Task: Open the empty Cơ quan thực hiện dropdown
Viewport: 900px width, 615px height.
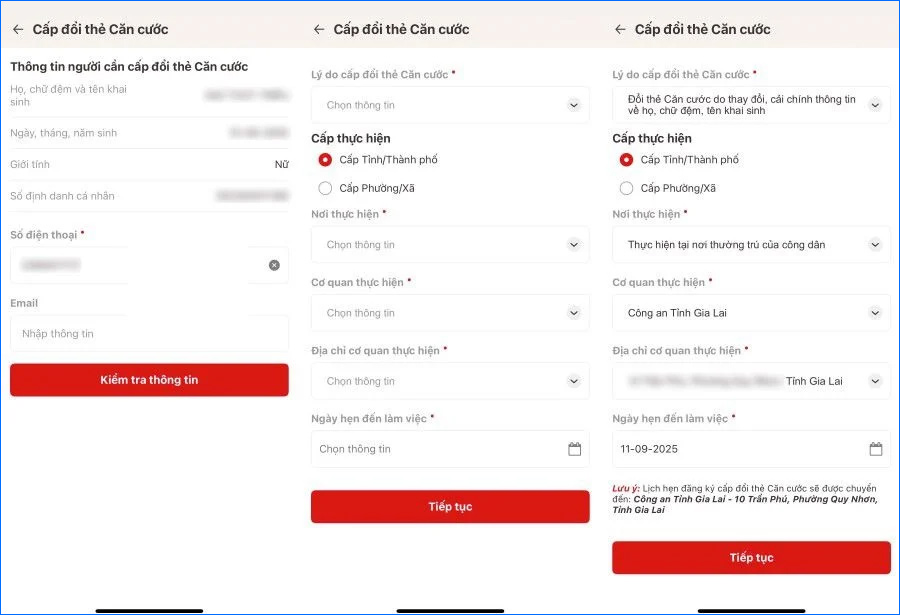Action: [x=450, y=313]
